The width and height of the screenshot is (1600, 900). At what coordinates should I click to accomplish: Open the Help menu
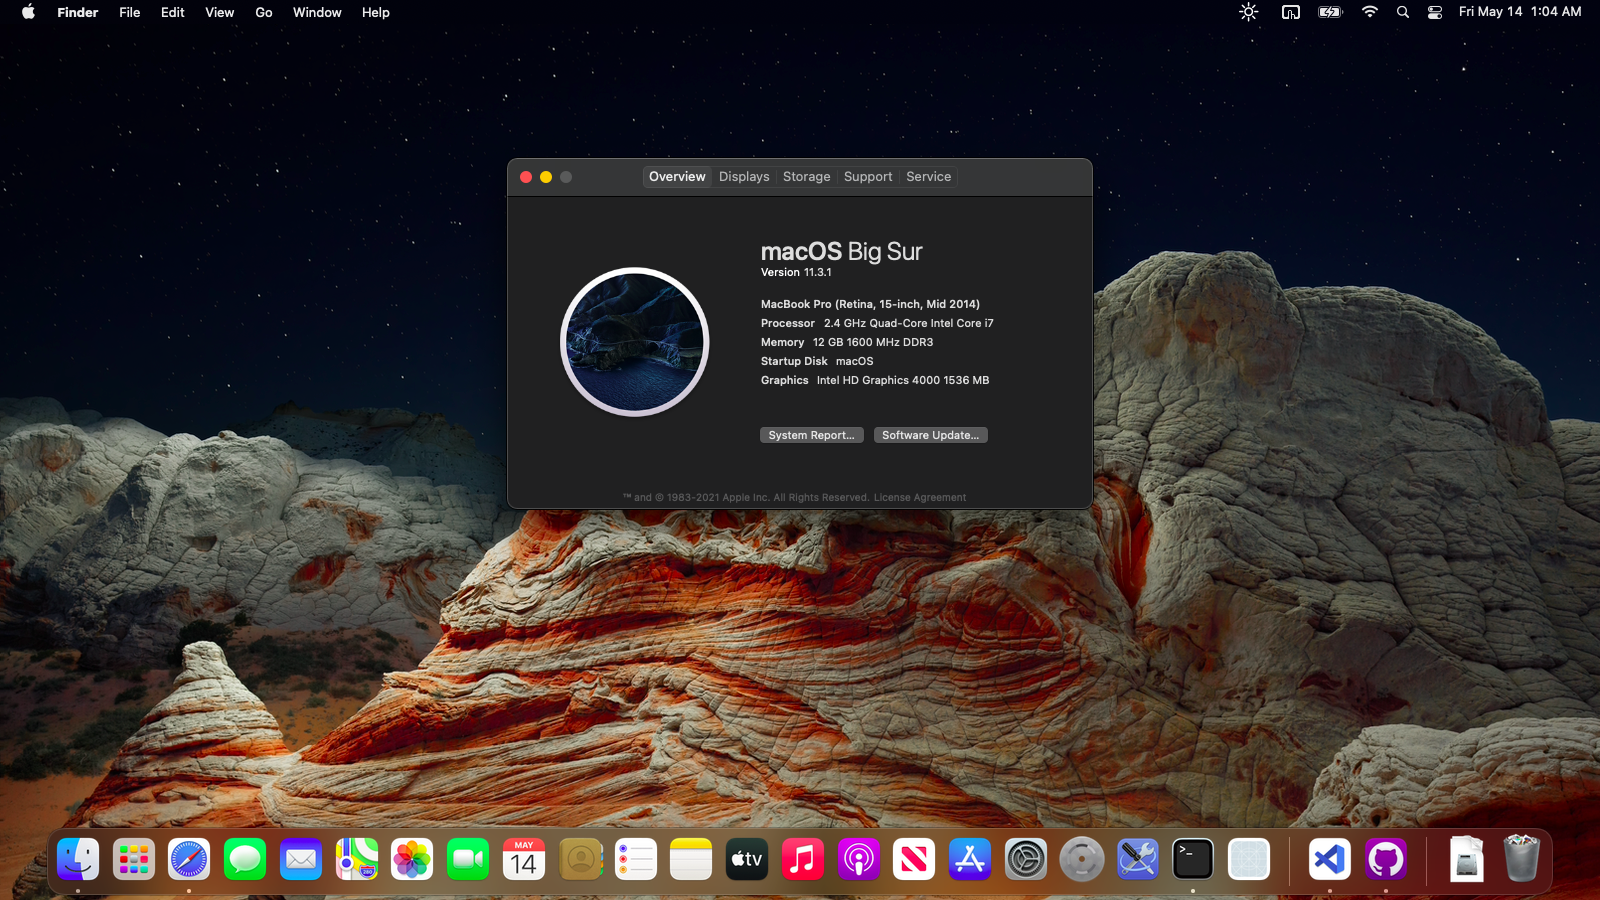(x=376, y=12)
